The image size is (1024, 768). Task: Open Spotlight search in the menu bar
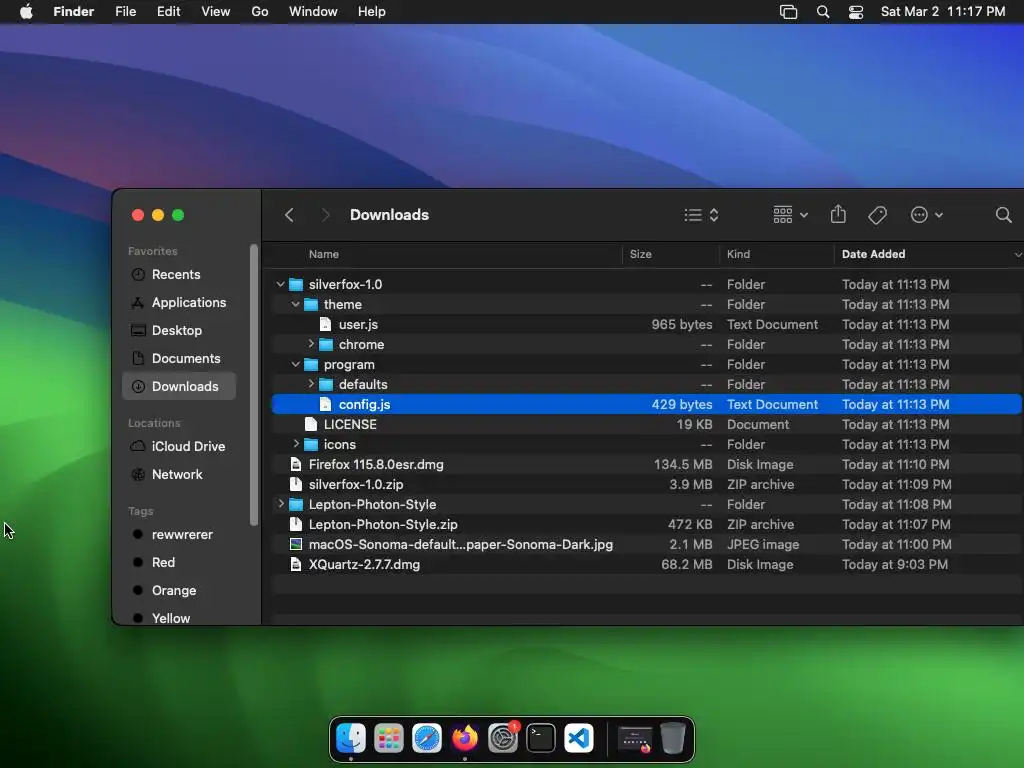[823, 12]
